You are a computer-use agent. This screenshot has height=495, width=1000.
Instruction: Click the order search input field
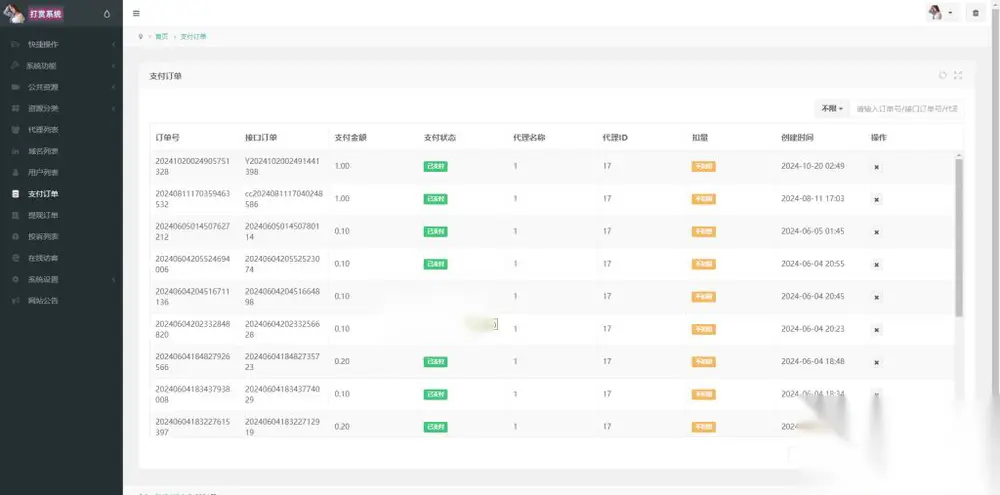(x=907, y=109)
